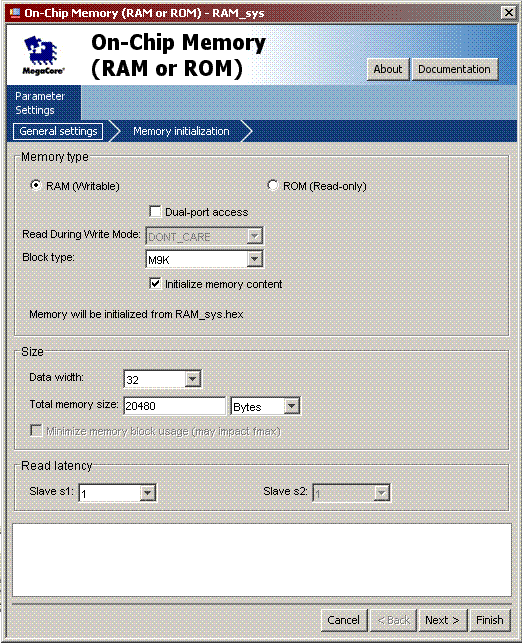Select ROM (Read-only) memory type
The image size is (522, 644).
[272, 186]
